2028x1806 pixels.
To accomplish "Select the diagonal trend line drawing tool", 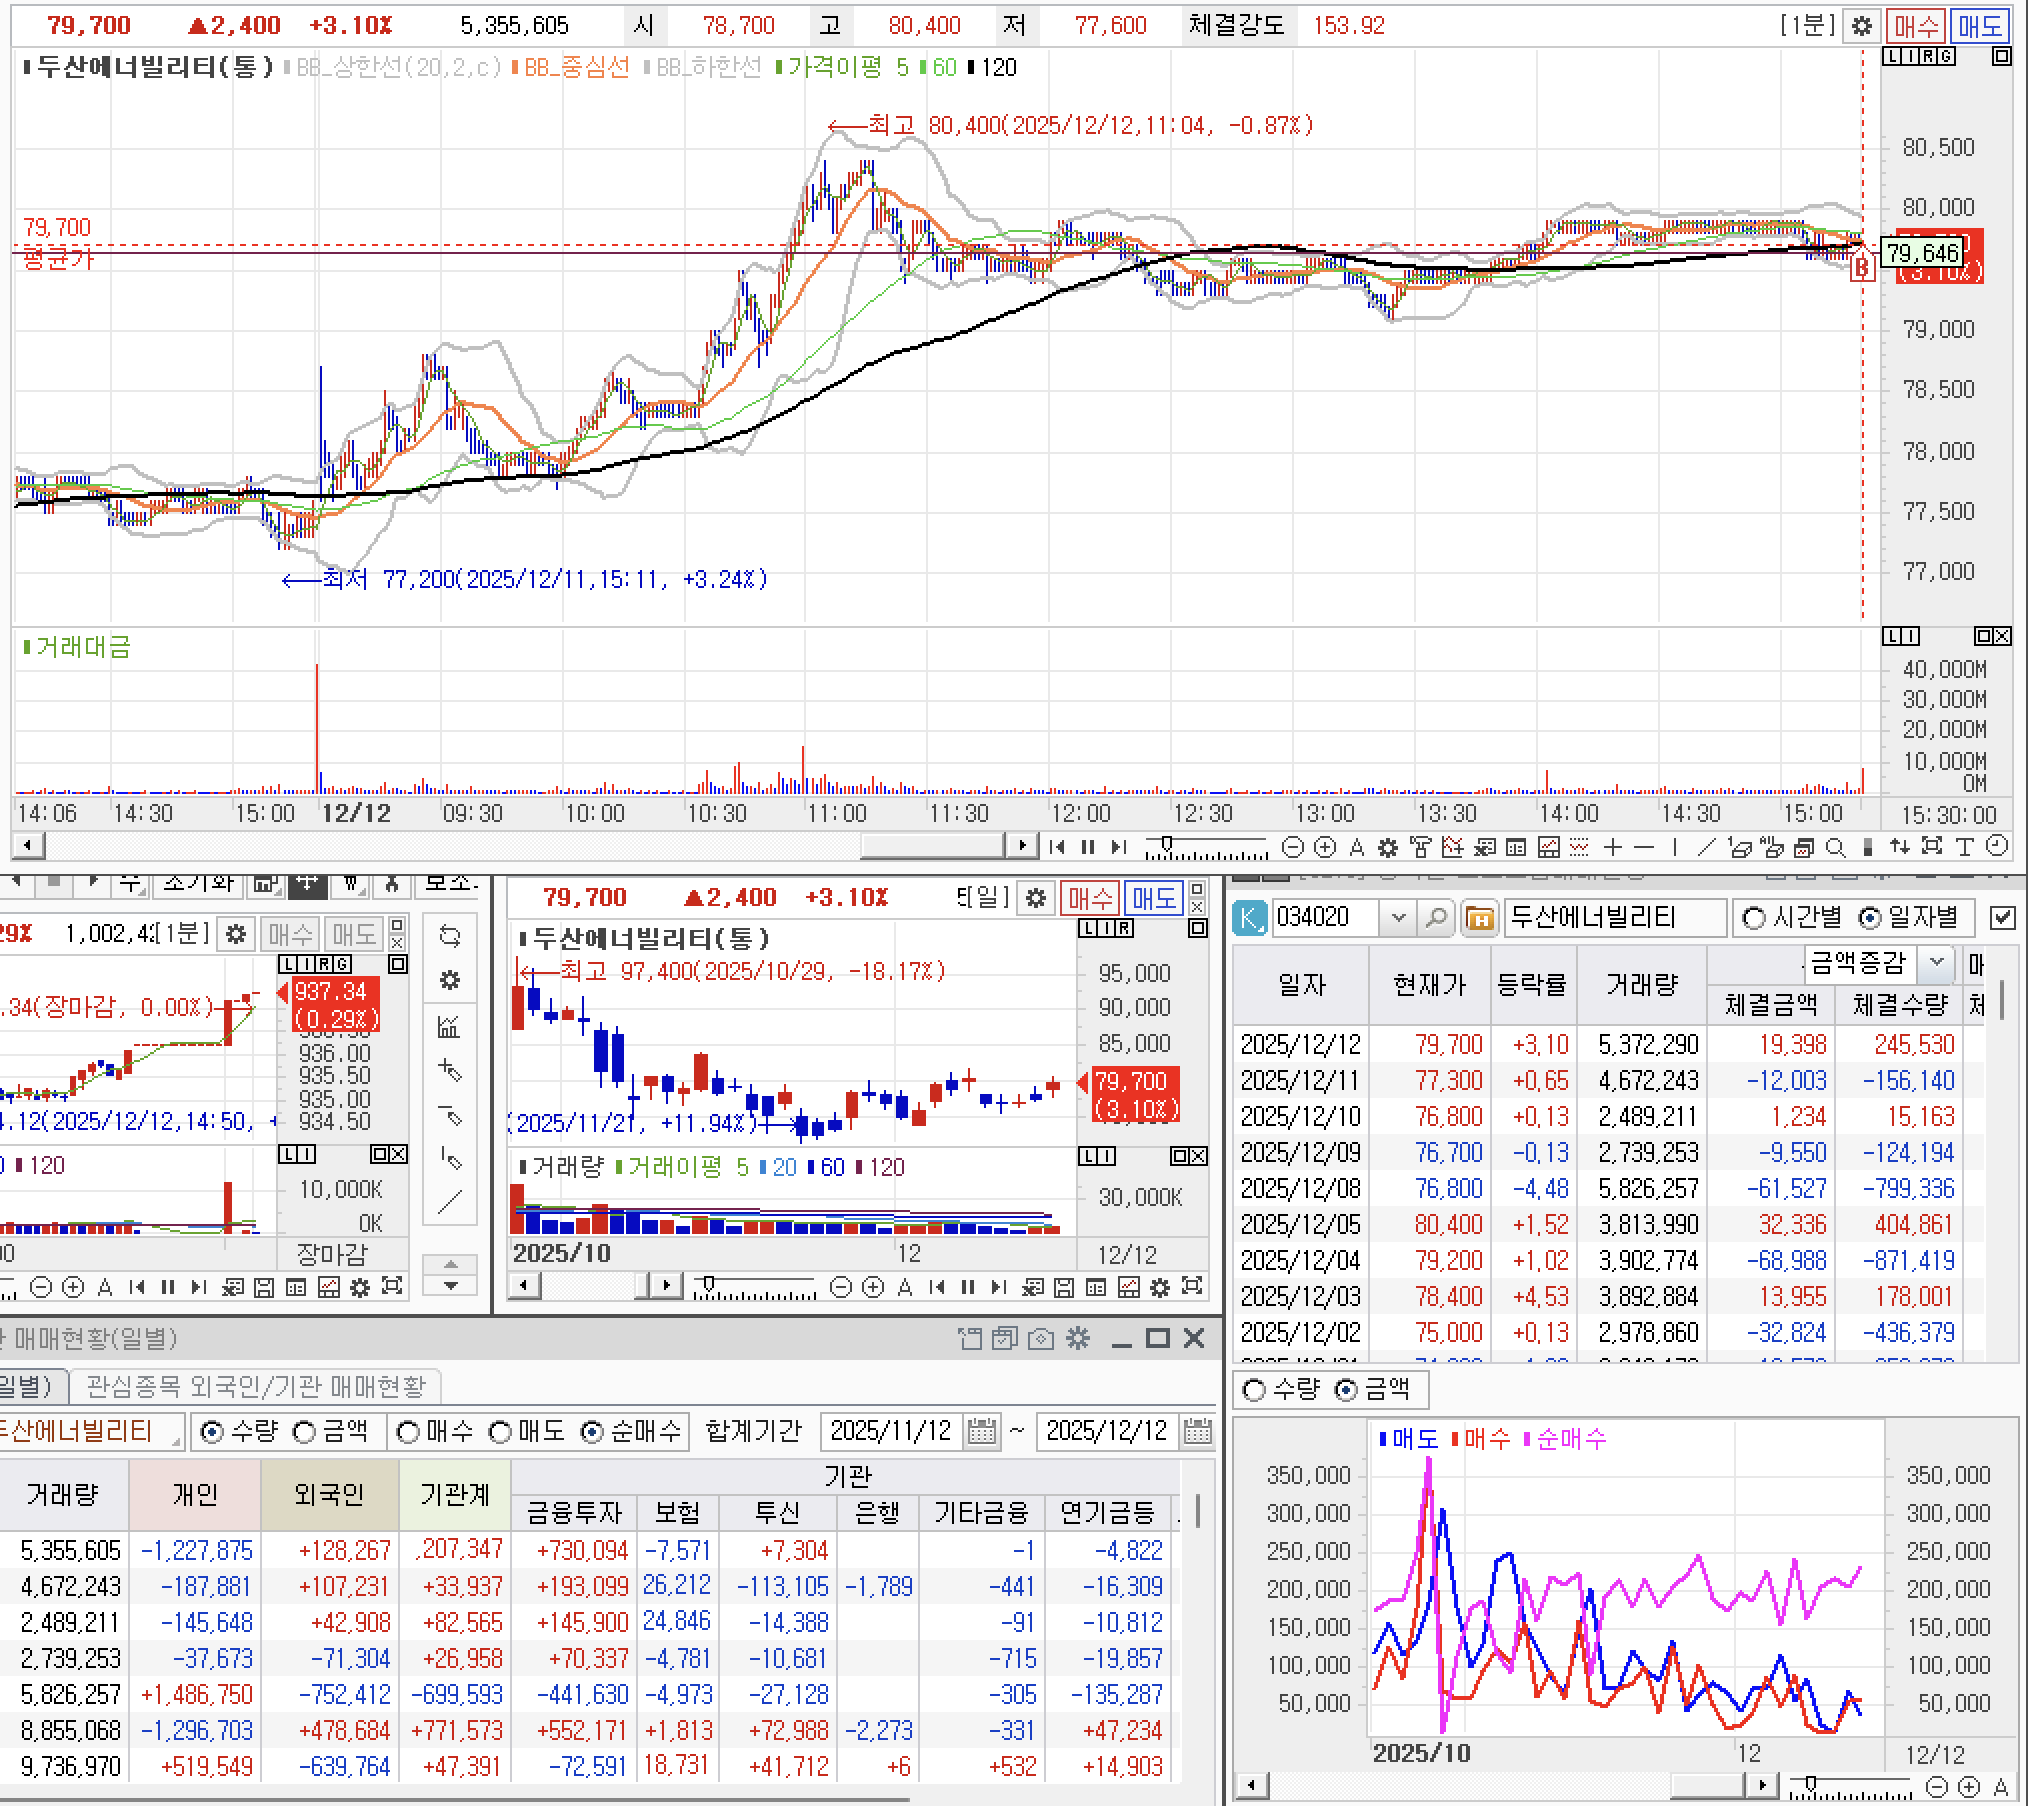I will 1707,848.
